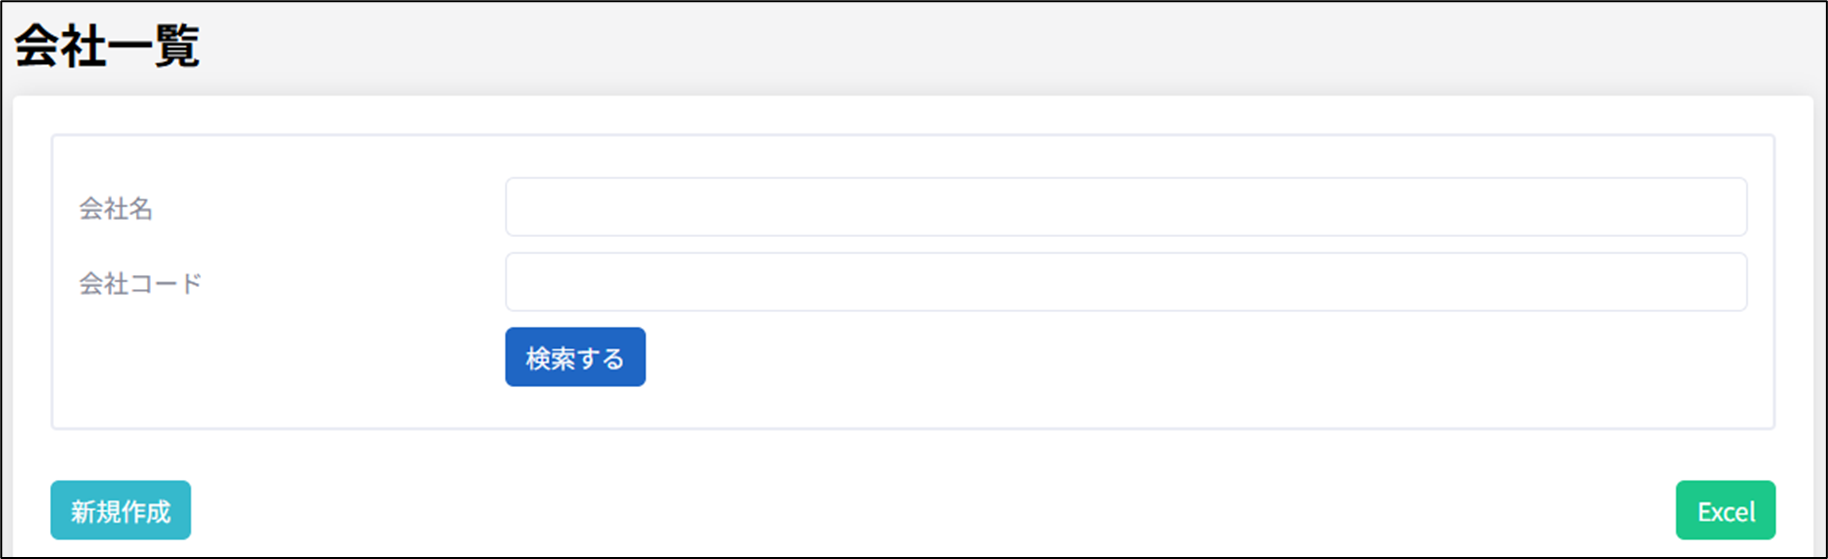Viewport: 1828px width, 559px height.
Task: Select the 会社名 field label
Action: click(116, 209)
